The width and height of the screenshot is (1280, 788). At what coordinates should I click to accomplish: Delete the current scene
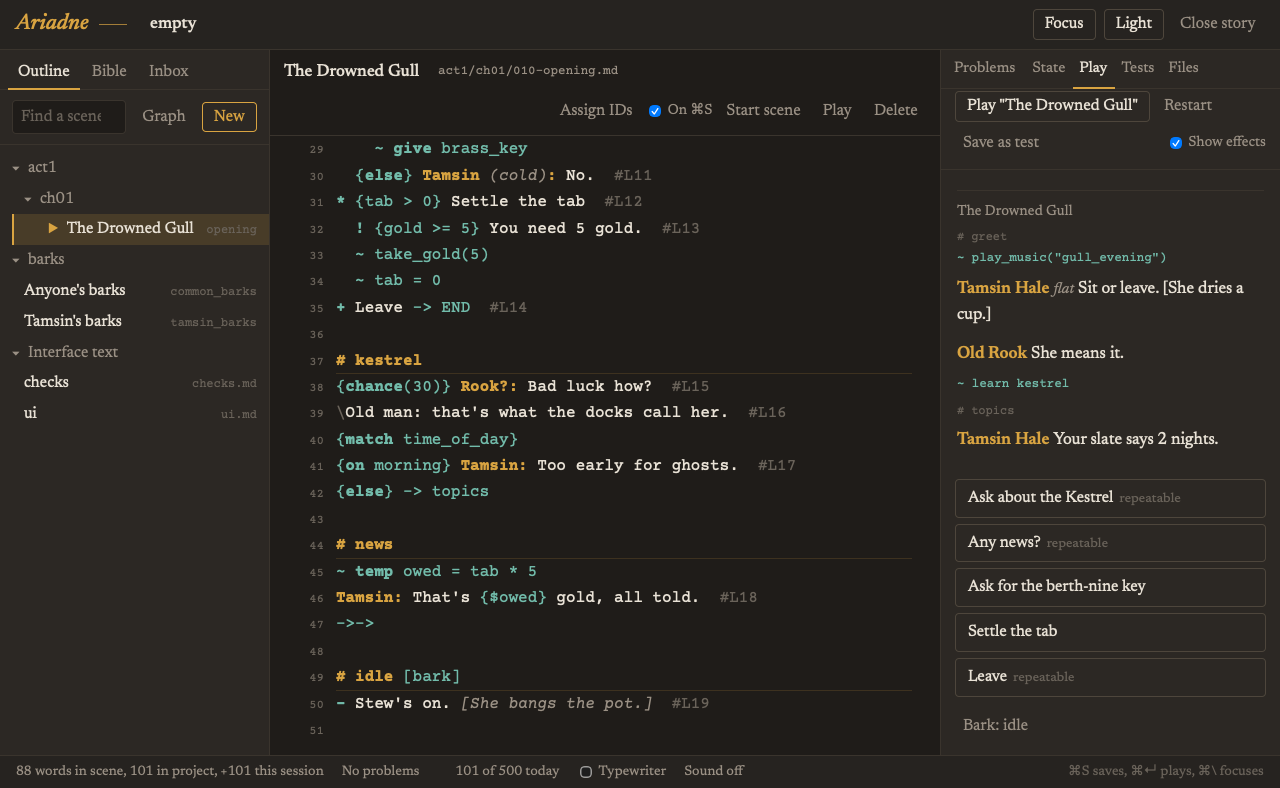tap(896, 110)
